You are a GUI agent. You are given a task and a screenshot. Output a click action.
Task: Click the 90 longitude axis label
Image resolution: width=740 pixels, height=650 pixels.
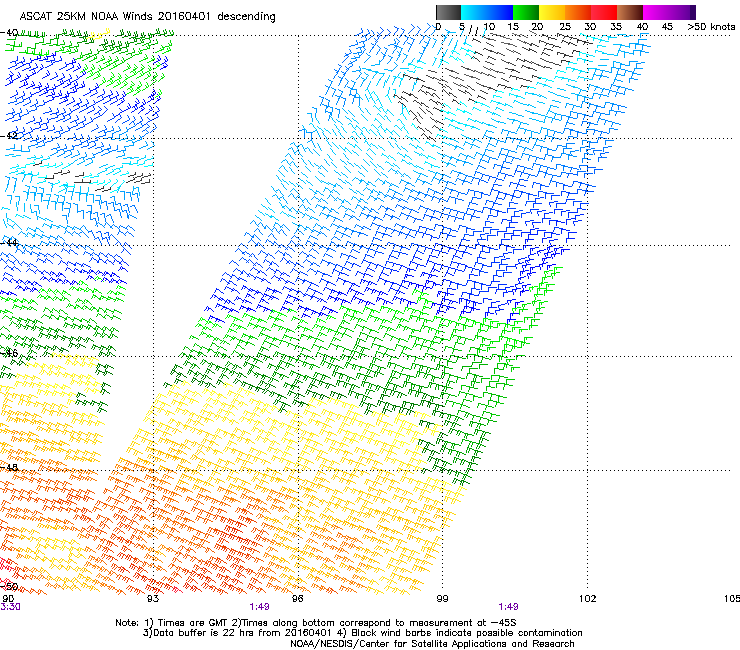8,598
